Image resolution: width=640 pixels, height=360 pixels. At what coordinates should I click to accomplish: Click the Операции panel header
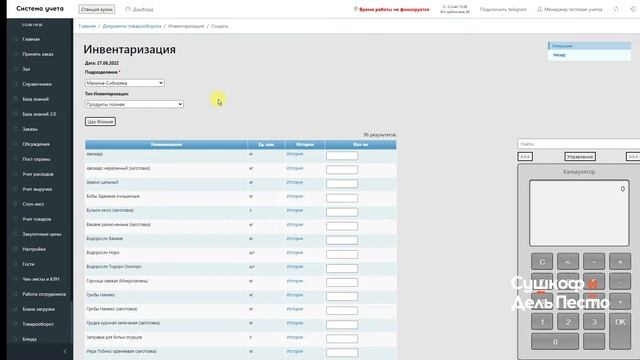click(x=589, y=46)
